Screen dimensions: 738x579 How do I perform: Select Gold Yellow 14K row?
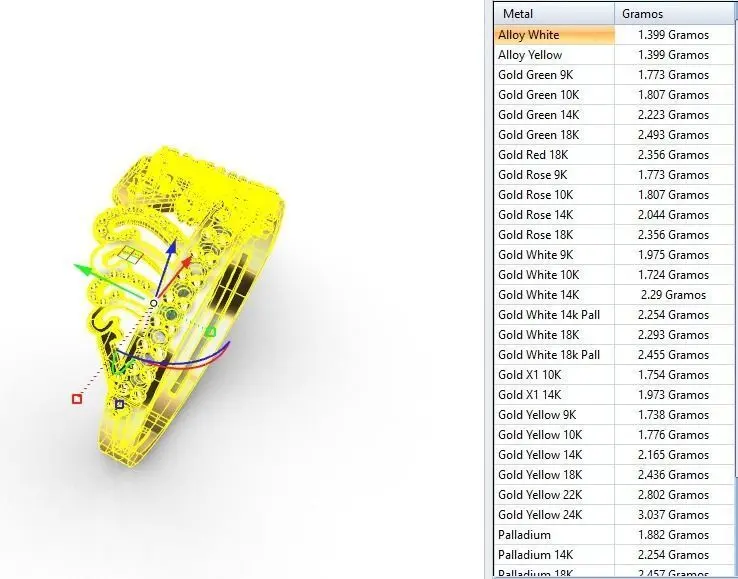[615, 455]
